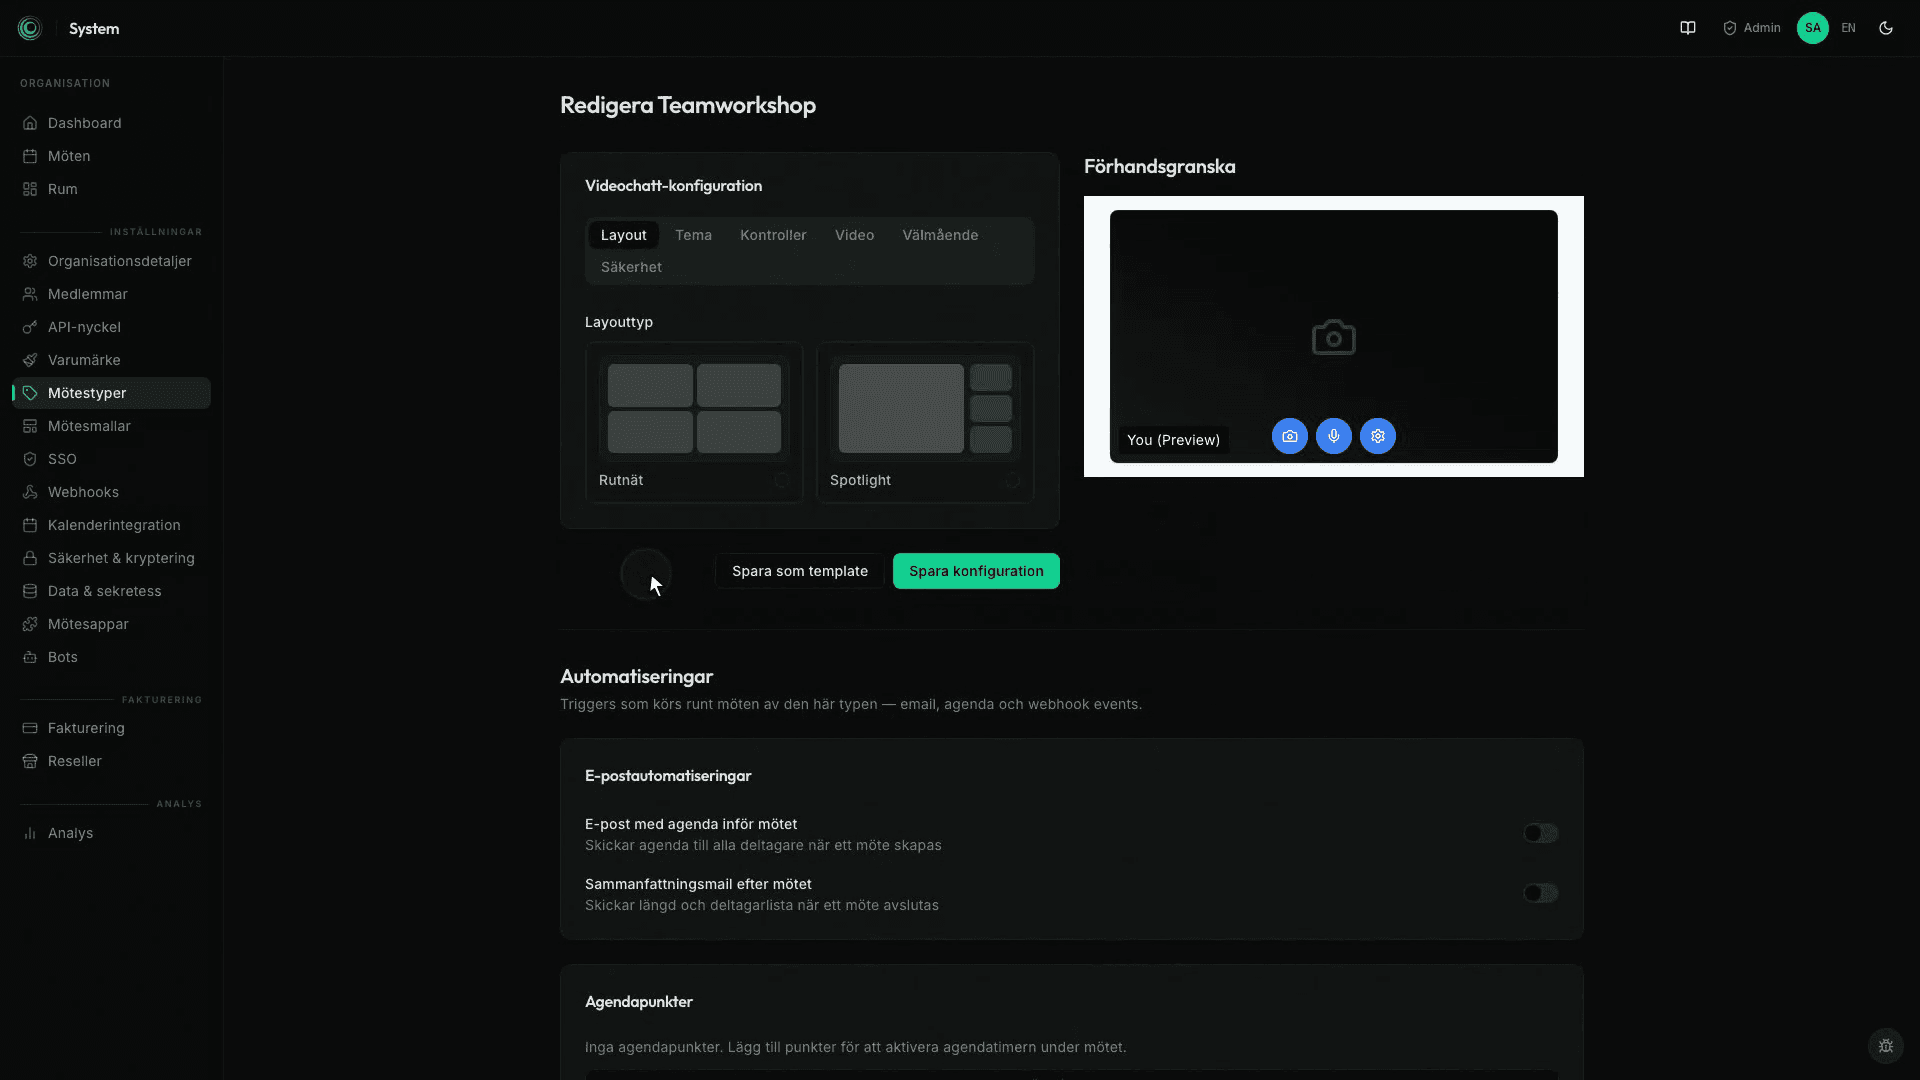
Task: Click the bug report icon
Action: pyautogui.click(x=1886, y=1046)
